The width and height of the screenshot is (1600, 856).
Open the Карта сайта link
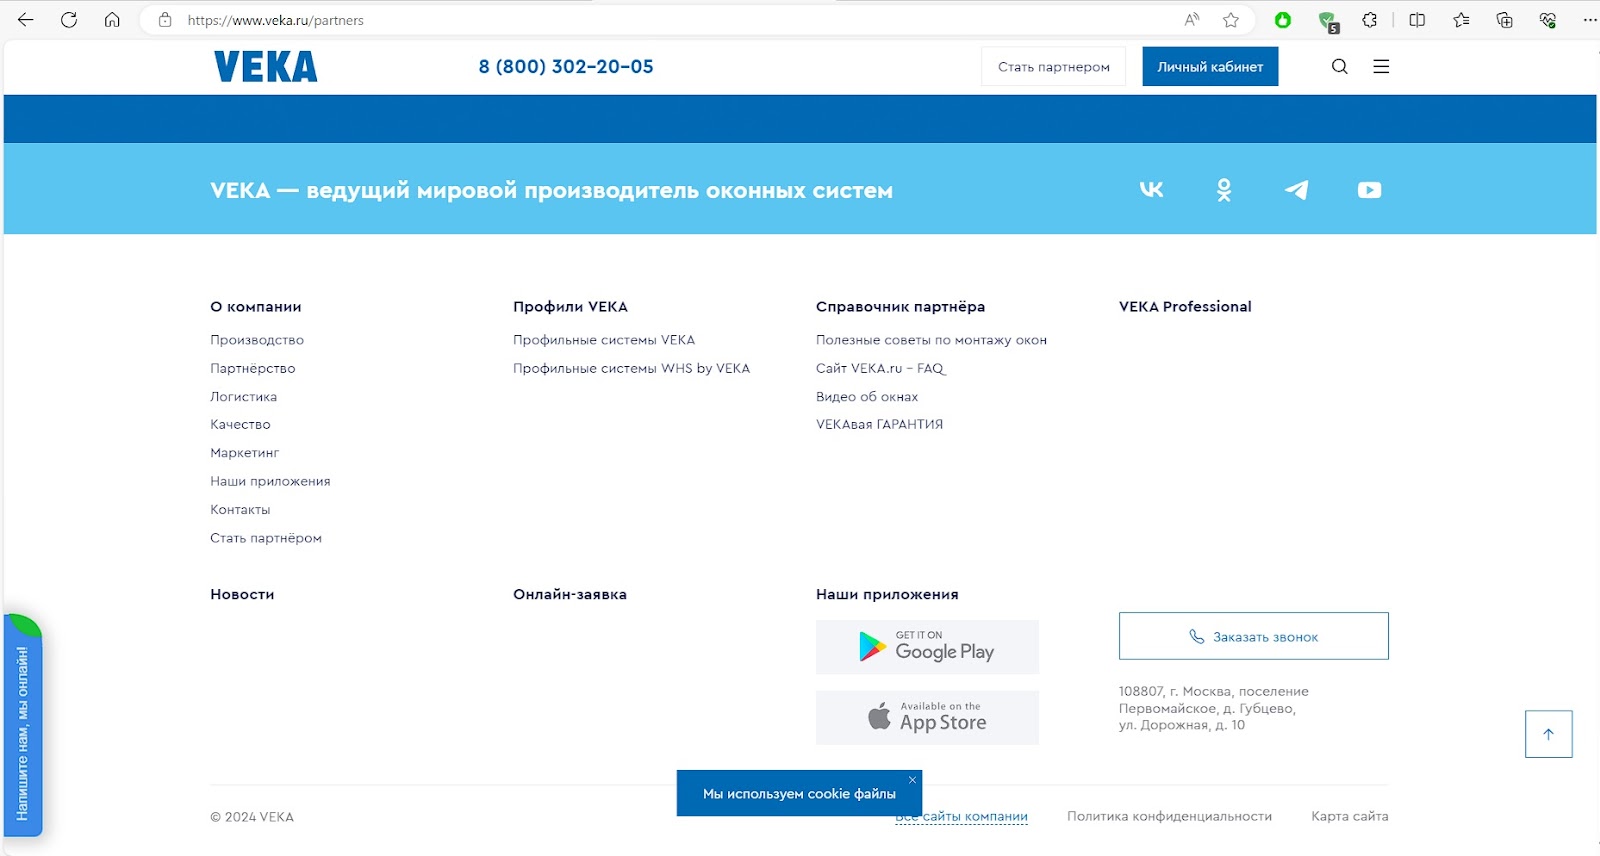[x=1350, y=817]
